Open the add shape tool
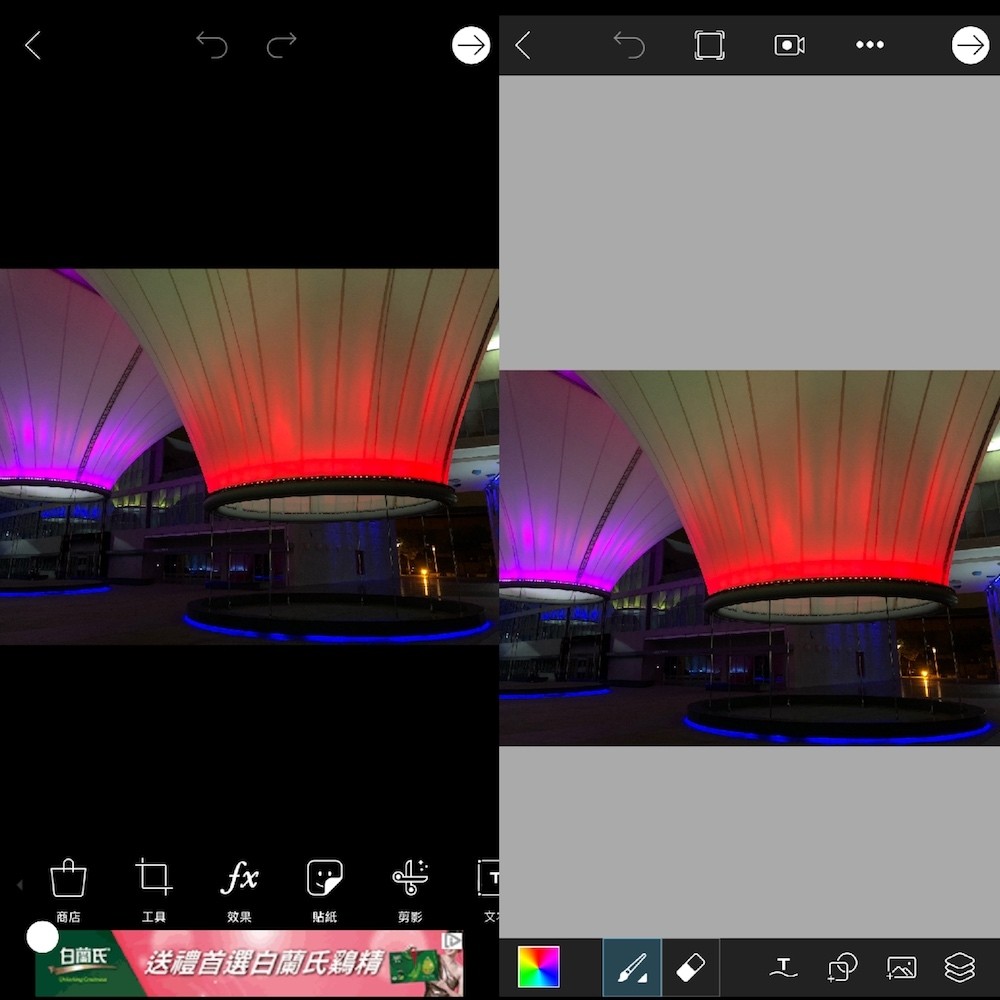Image resolution: width=1000 pixels, height=1000 pixels. point(842,967)
